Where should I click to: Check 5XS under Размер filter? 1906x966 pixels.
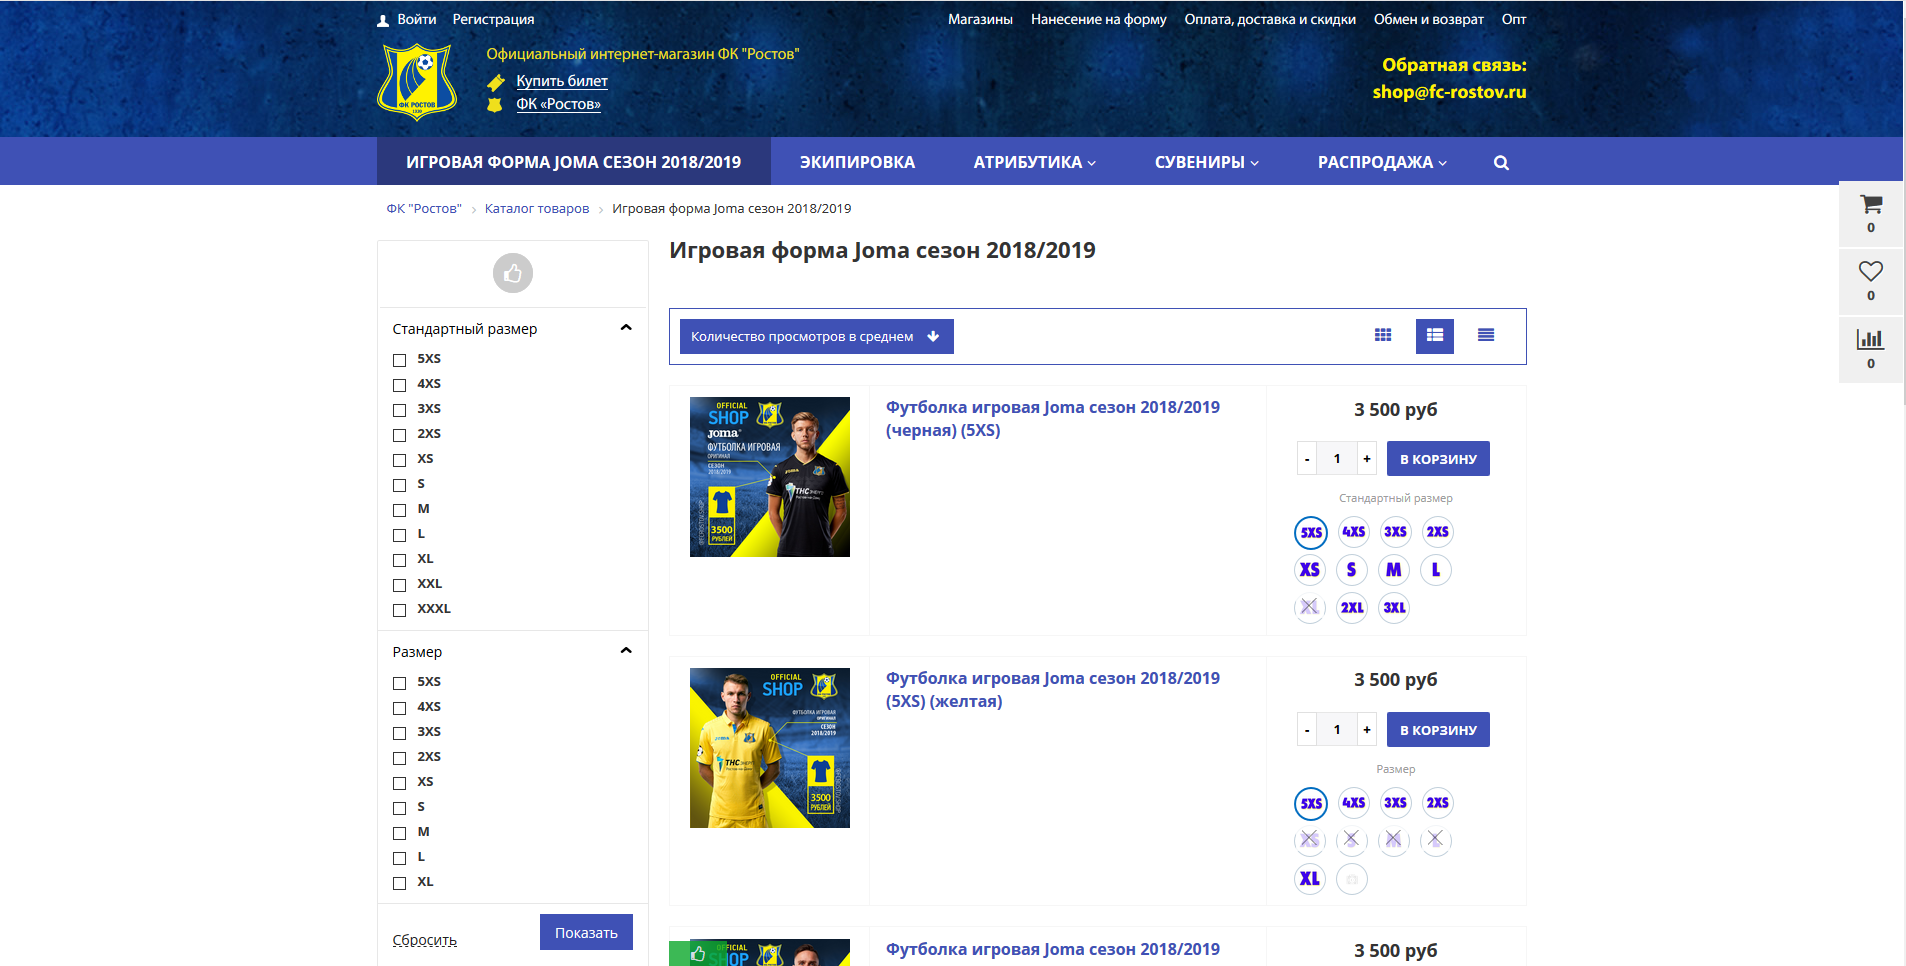click(399, 683)
